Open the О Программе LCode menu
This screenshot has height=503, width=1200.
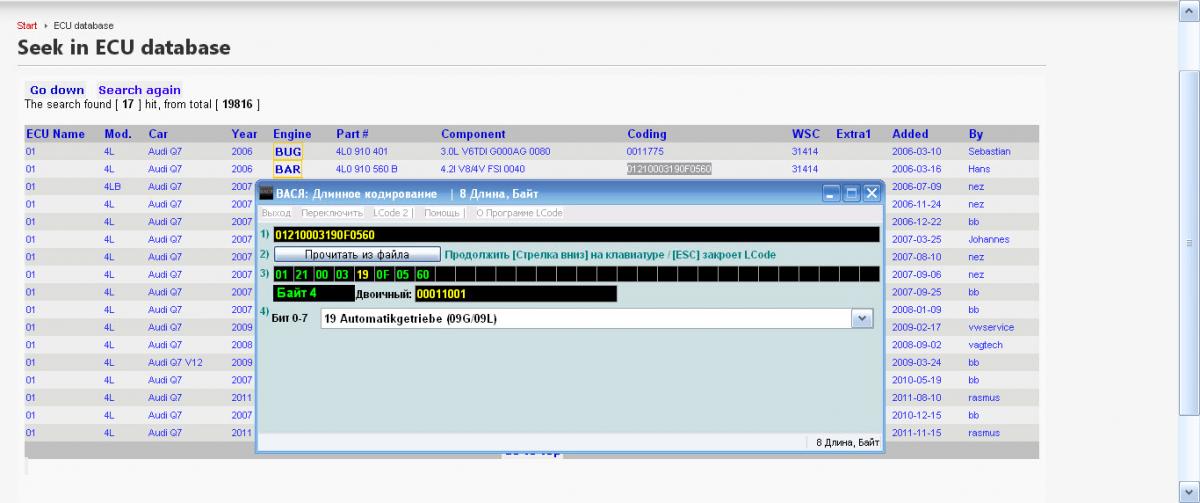[x=519, y=213]
